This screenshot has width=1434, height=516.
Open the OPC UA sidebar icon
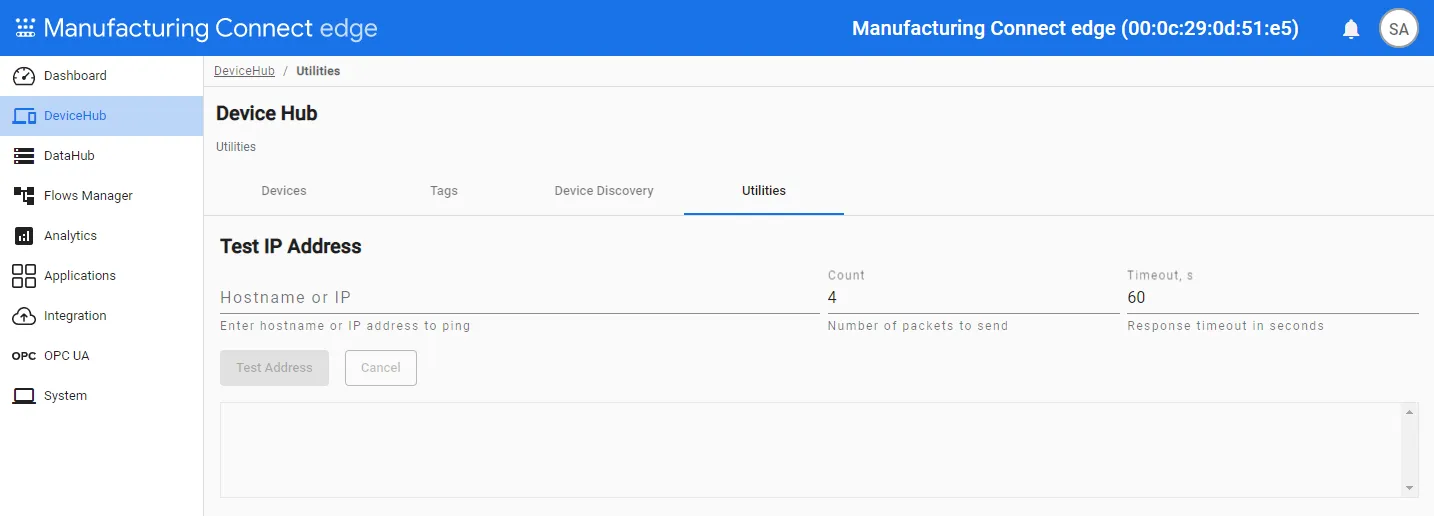click(24, 356)
